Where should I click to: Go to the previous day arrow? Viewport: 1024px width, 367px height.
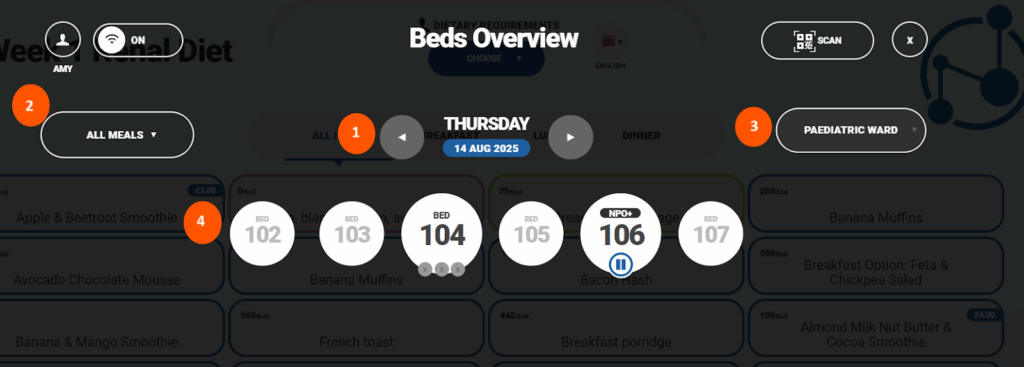click(402, 136)
